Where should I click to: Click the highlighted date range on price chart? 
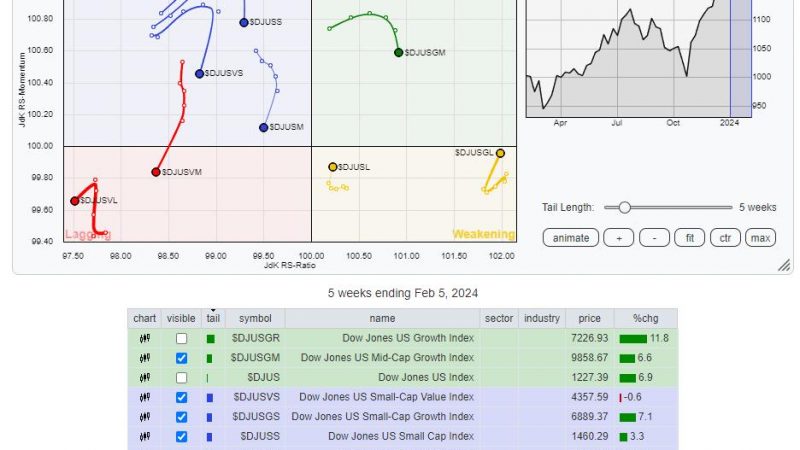(x=741, y=58)
